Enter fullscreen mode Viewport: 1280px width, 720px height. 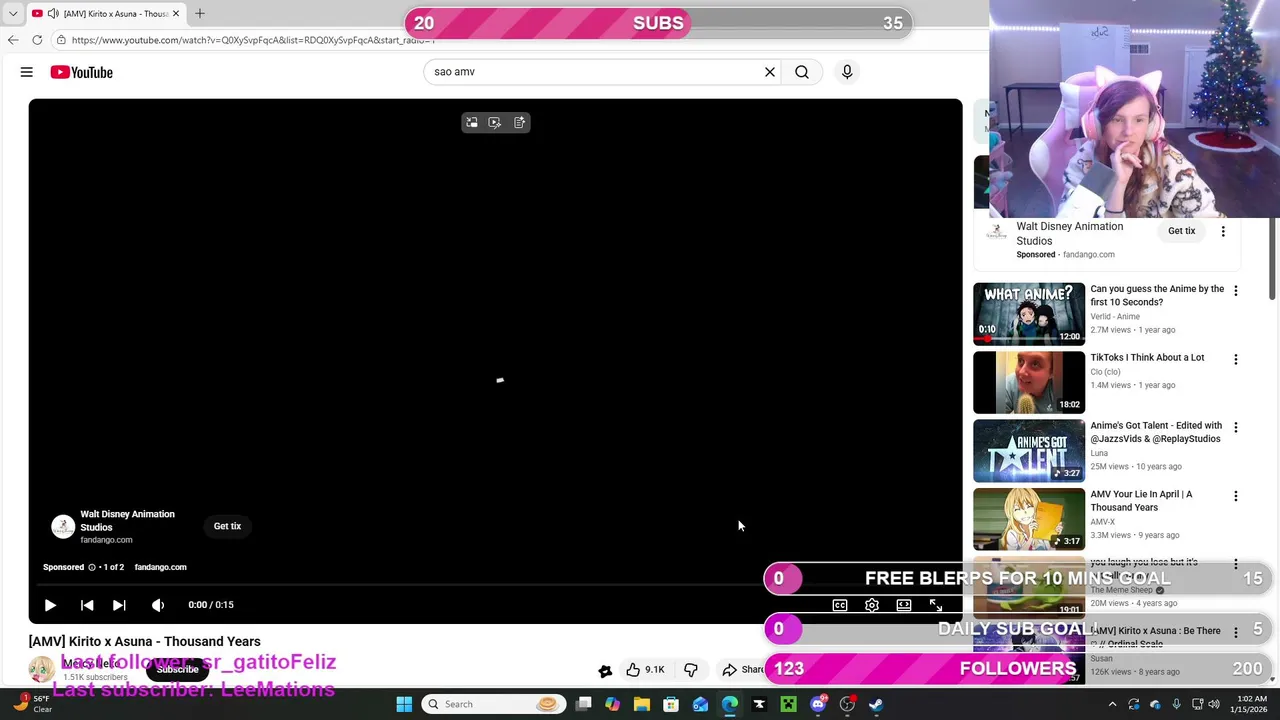pyautogui.click(x=936, y=605)
